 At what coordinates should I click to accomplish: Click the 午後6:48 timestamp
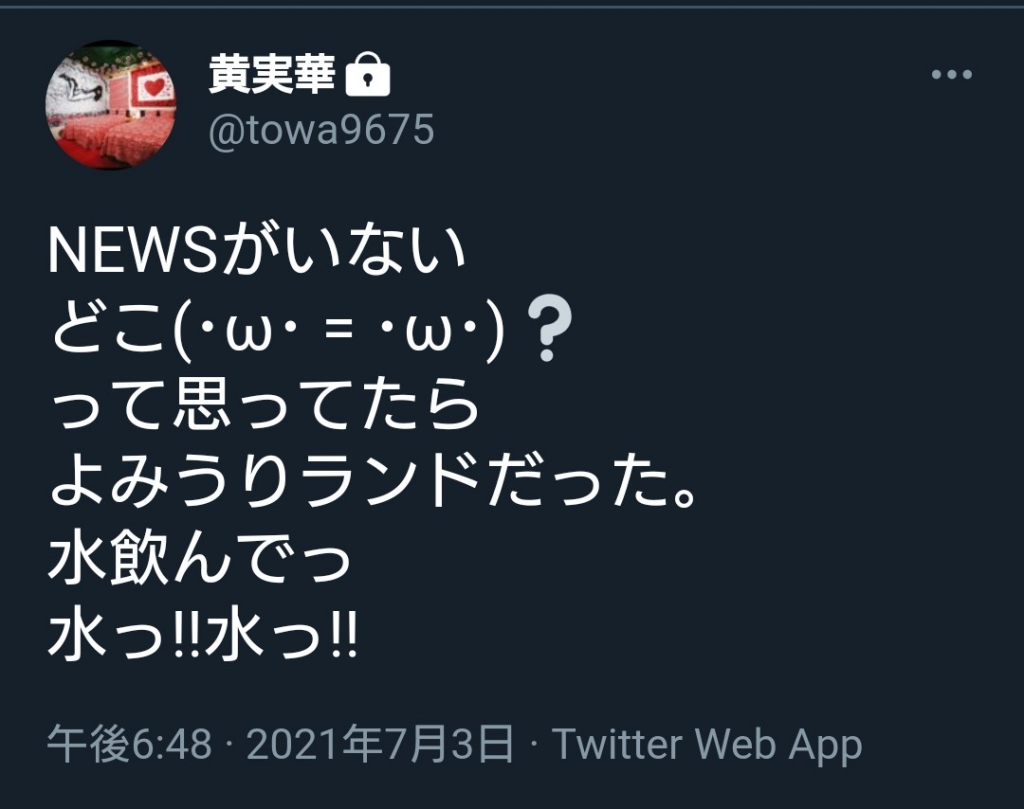pos(130,744)
